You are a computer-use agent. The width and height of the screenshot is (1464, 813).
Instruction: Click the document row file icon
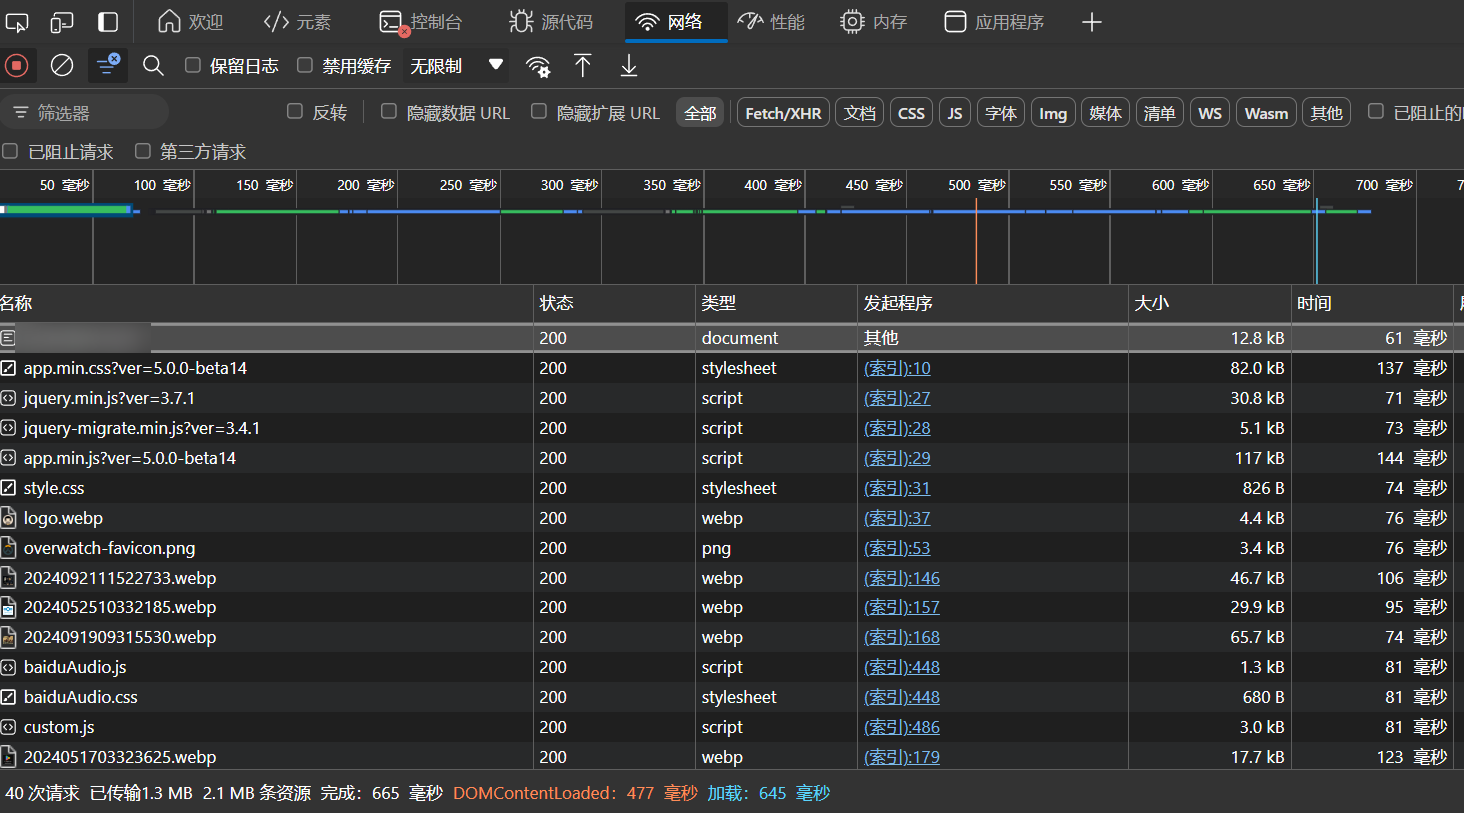(x=8, y=338)
